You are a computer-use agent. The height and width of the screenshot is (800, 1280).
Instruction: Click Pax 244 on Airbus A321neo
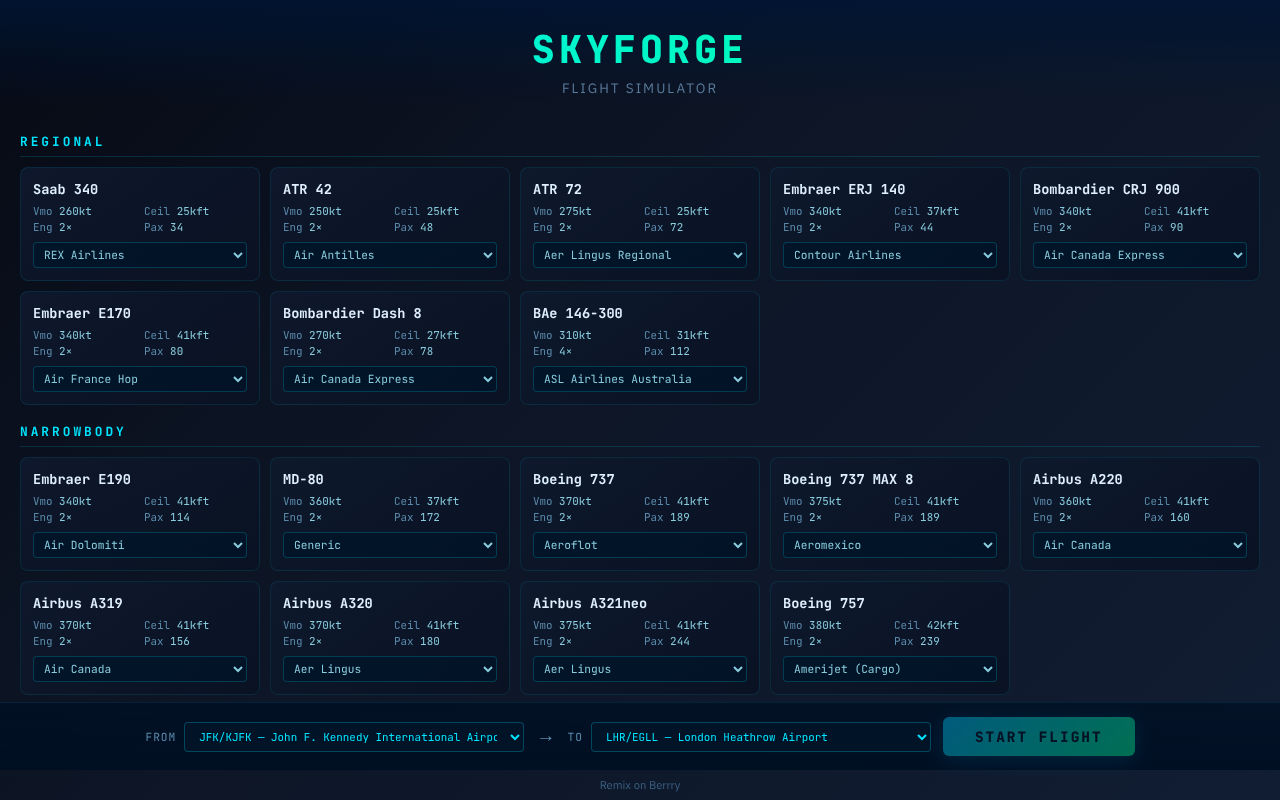(667, 641)
